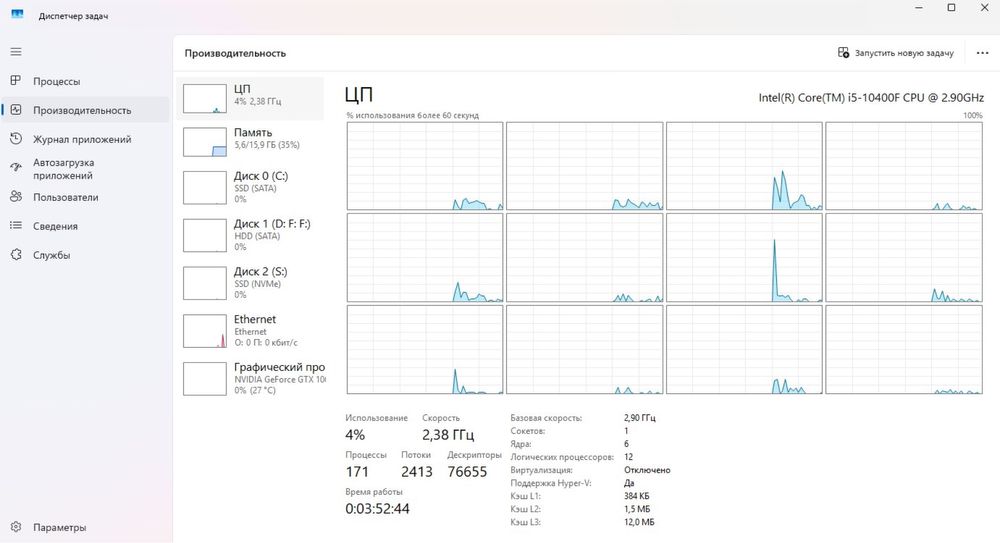
Task: Click the Пользователи users icon
Action: (x=16, y=197)
